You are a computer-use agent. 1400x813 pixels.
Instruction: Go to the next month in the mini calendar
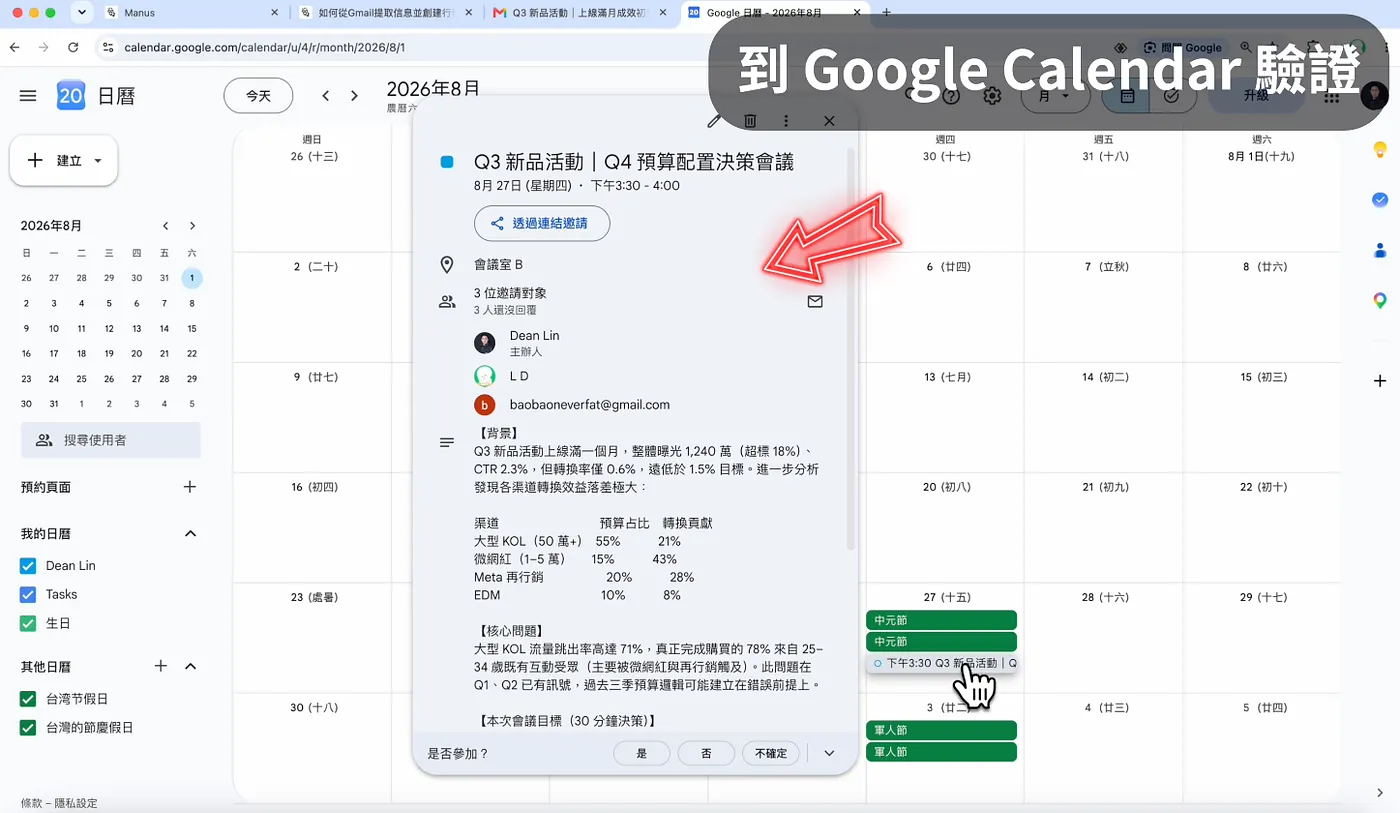click(193, 226)
